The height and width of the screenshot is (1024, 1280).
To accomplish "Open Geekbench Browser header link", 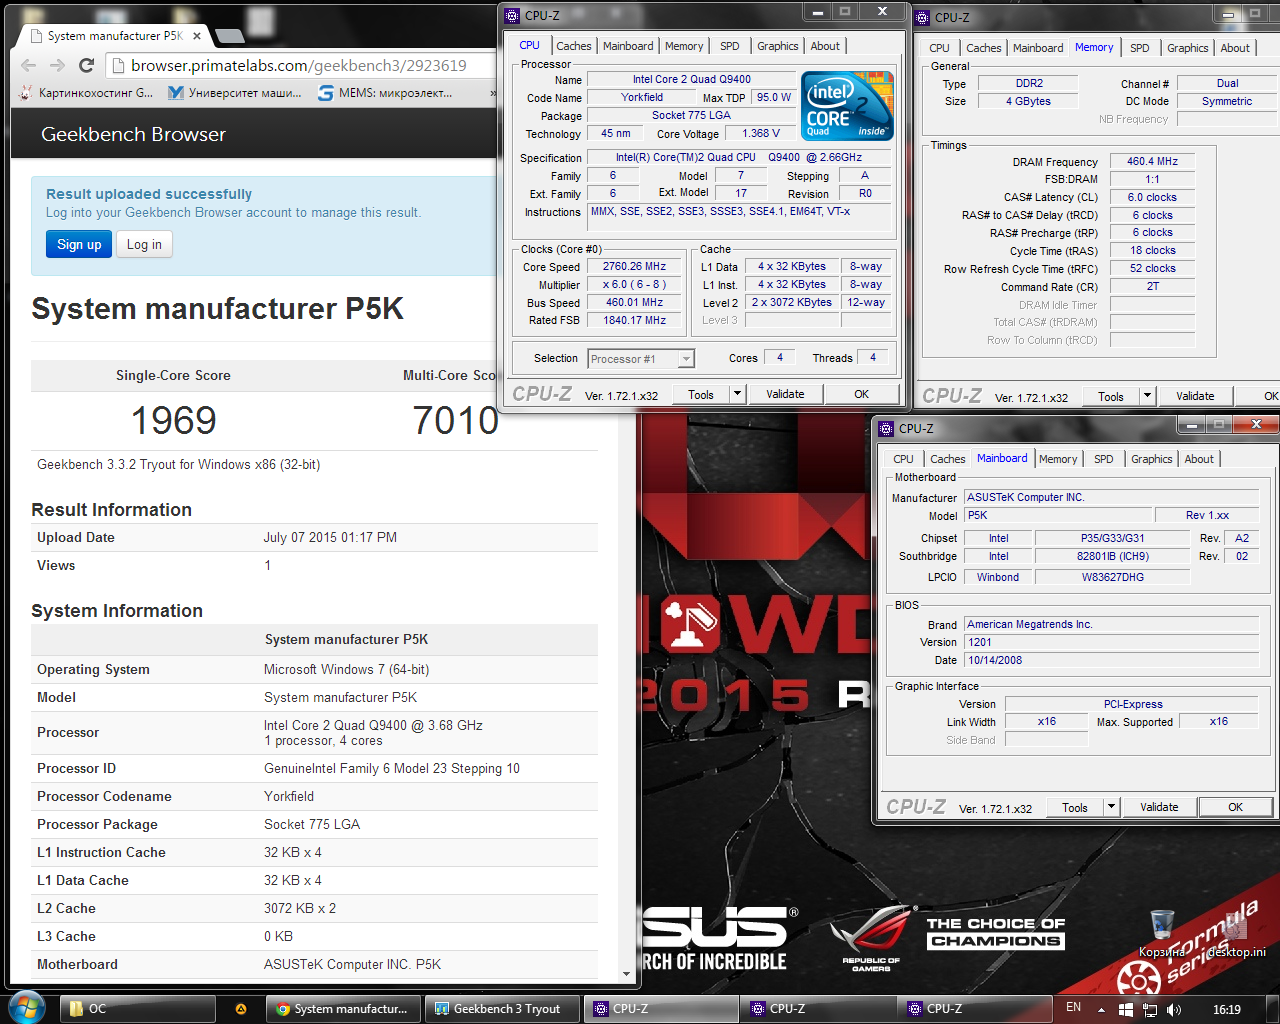I will coord(133,134).
